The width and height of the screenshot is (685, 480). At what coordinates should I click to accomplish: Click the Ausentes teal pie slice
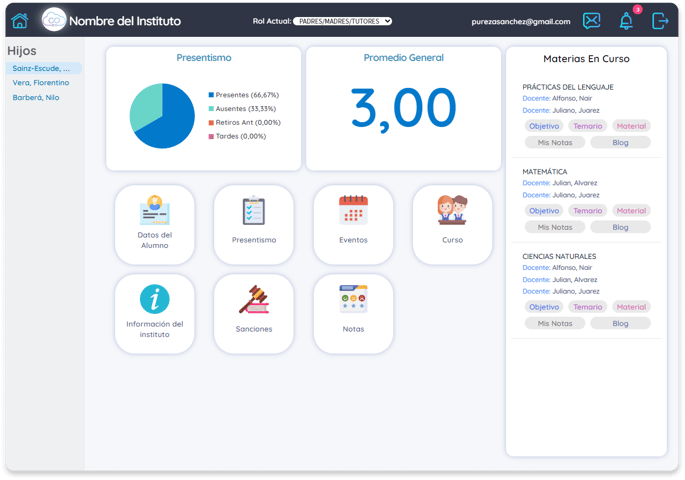coord(145,105)
